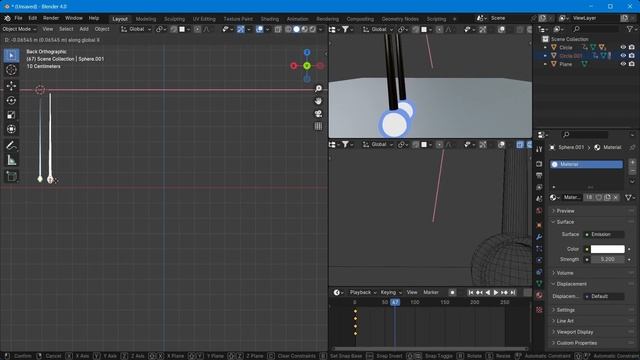Image resolution: width=640 pixels, height=360 pixels.
Task: Open the Edit menu
Action: 33,18
